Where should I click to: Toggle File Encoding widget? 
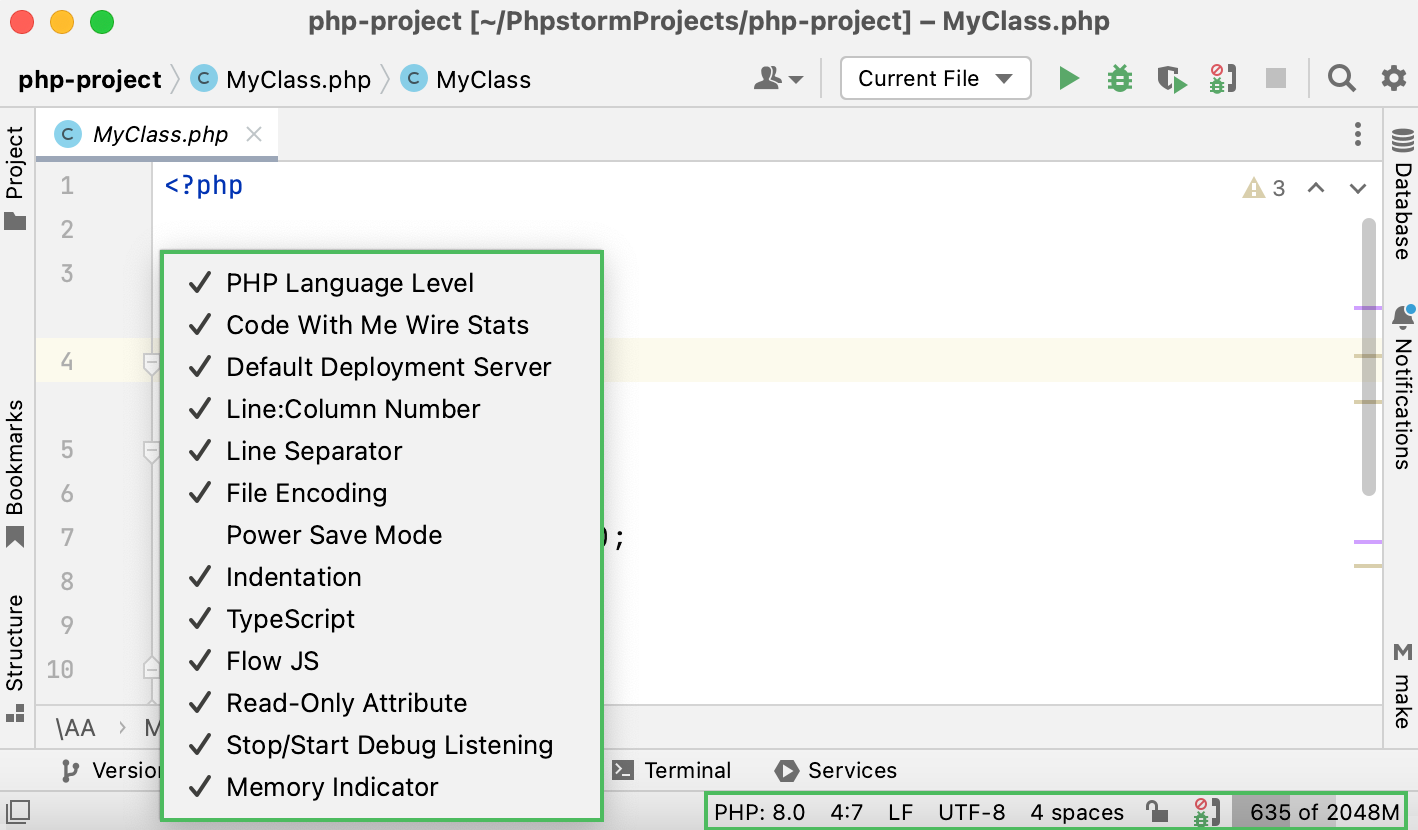[x=381, y=493]
